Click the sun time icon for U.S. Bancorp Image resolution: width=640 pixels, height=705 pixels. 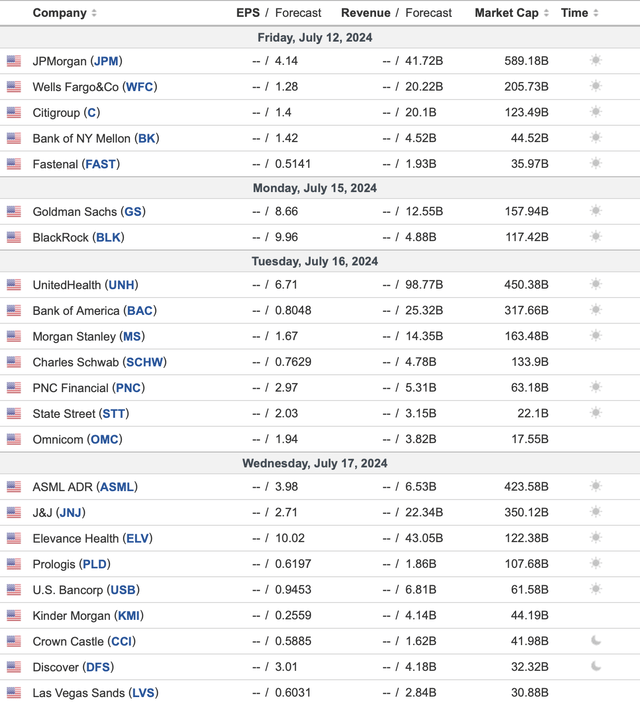point(595,589)
